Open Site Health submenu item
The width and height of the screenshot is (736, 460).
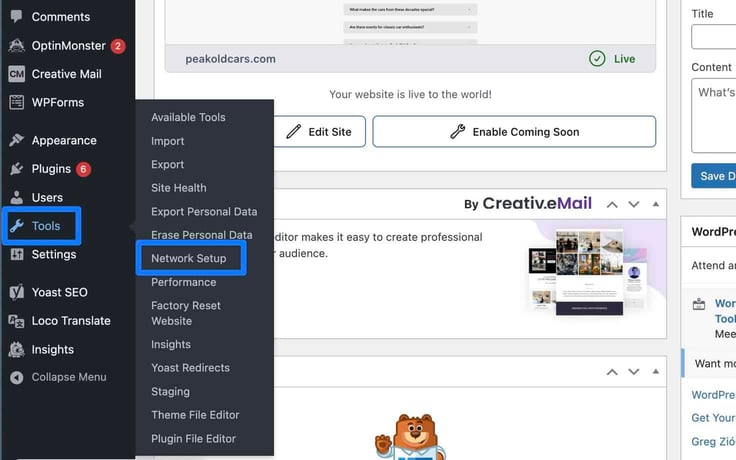179,188
